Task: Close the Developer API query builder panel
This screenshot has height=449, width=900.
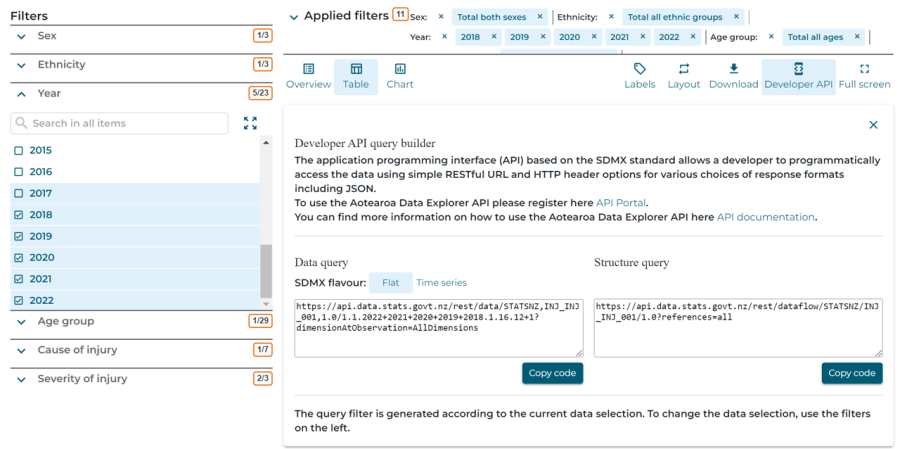Action: coord(873,125)
